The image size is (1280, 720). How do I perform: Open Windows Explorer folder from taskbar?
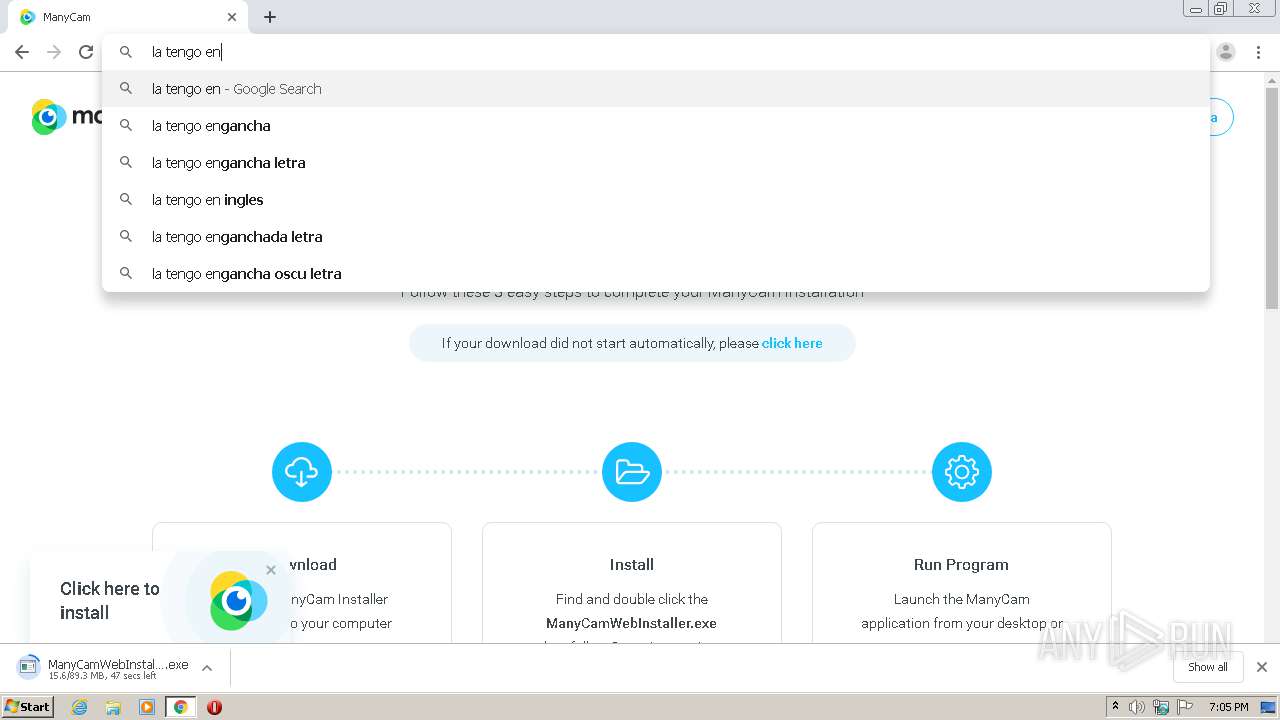113,707
